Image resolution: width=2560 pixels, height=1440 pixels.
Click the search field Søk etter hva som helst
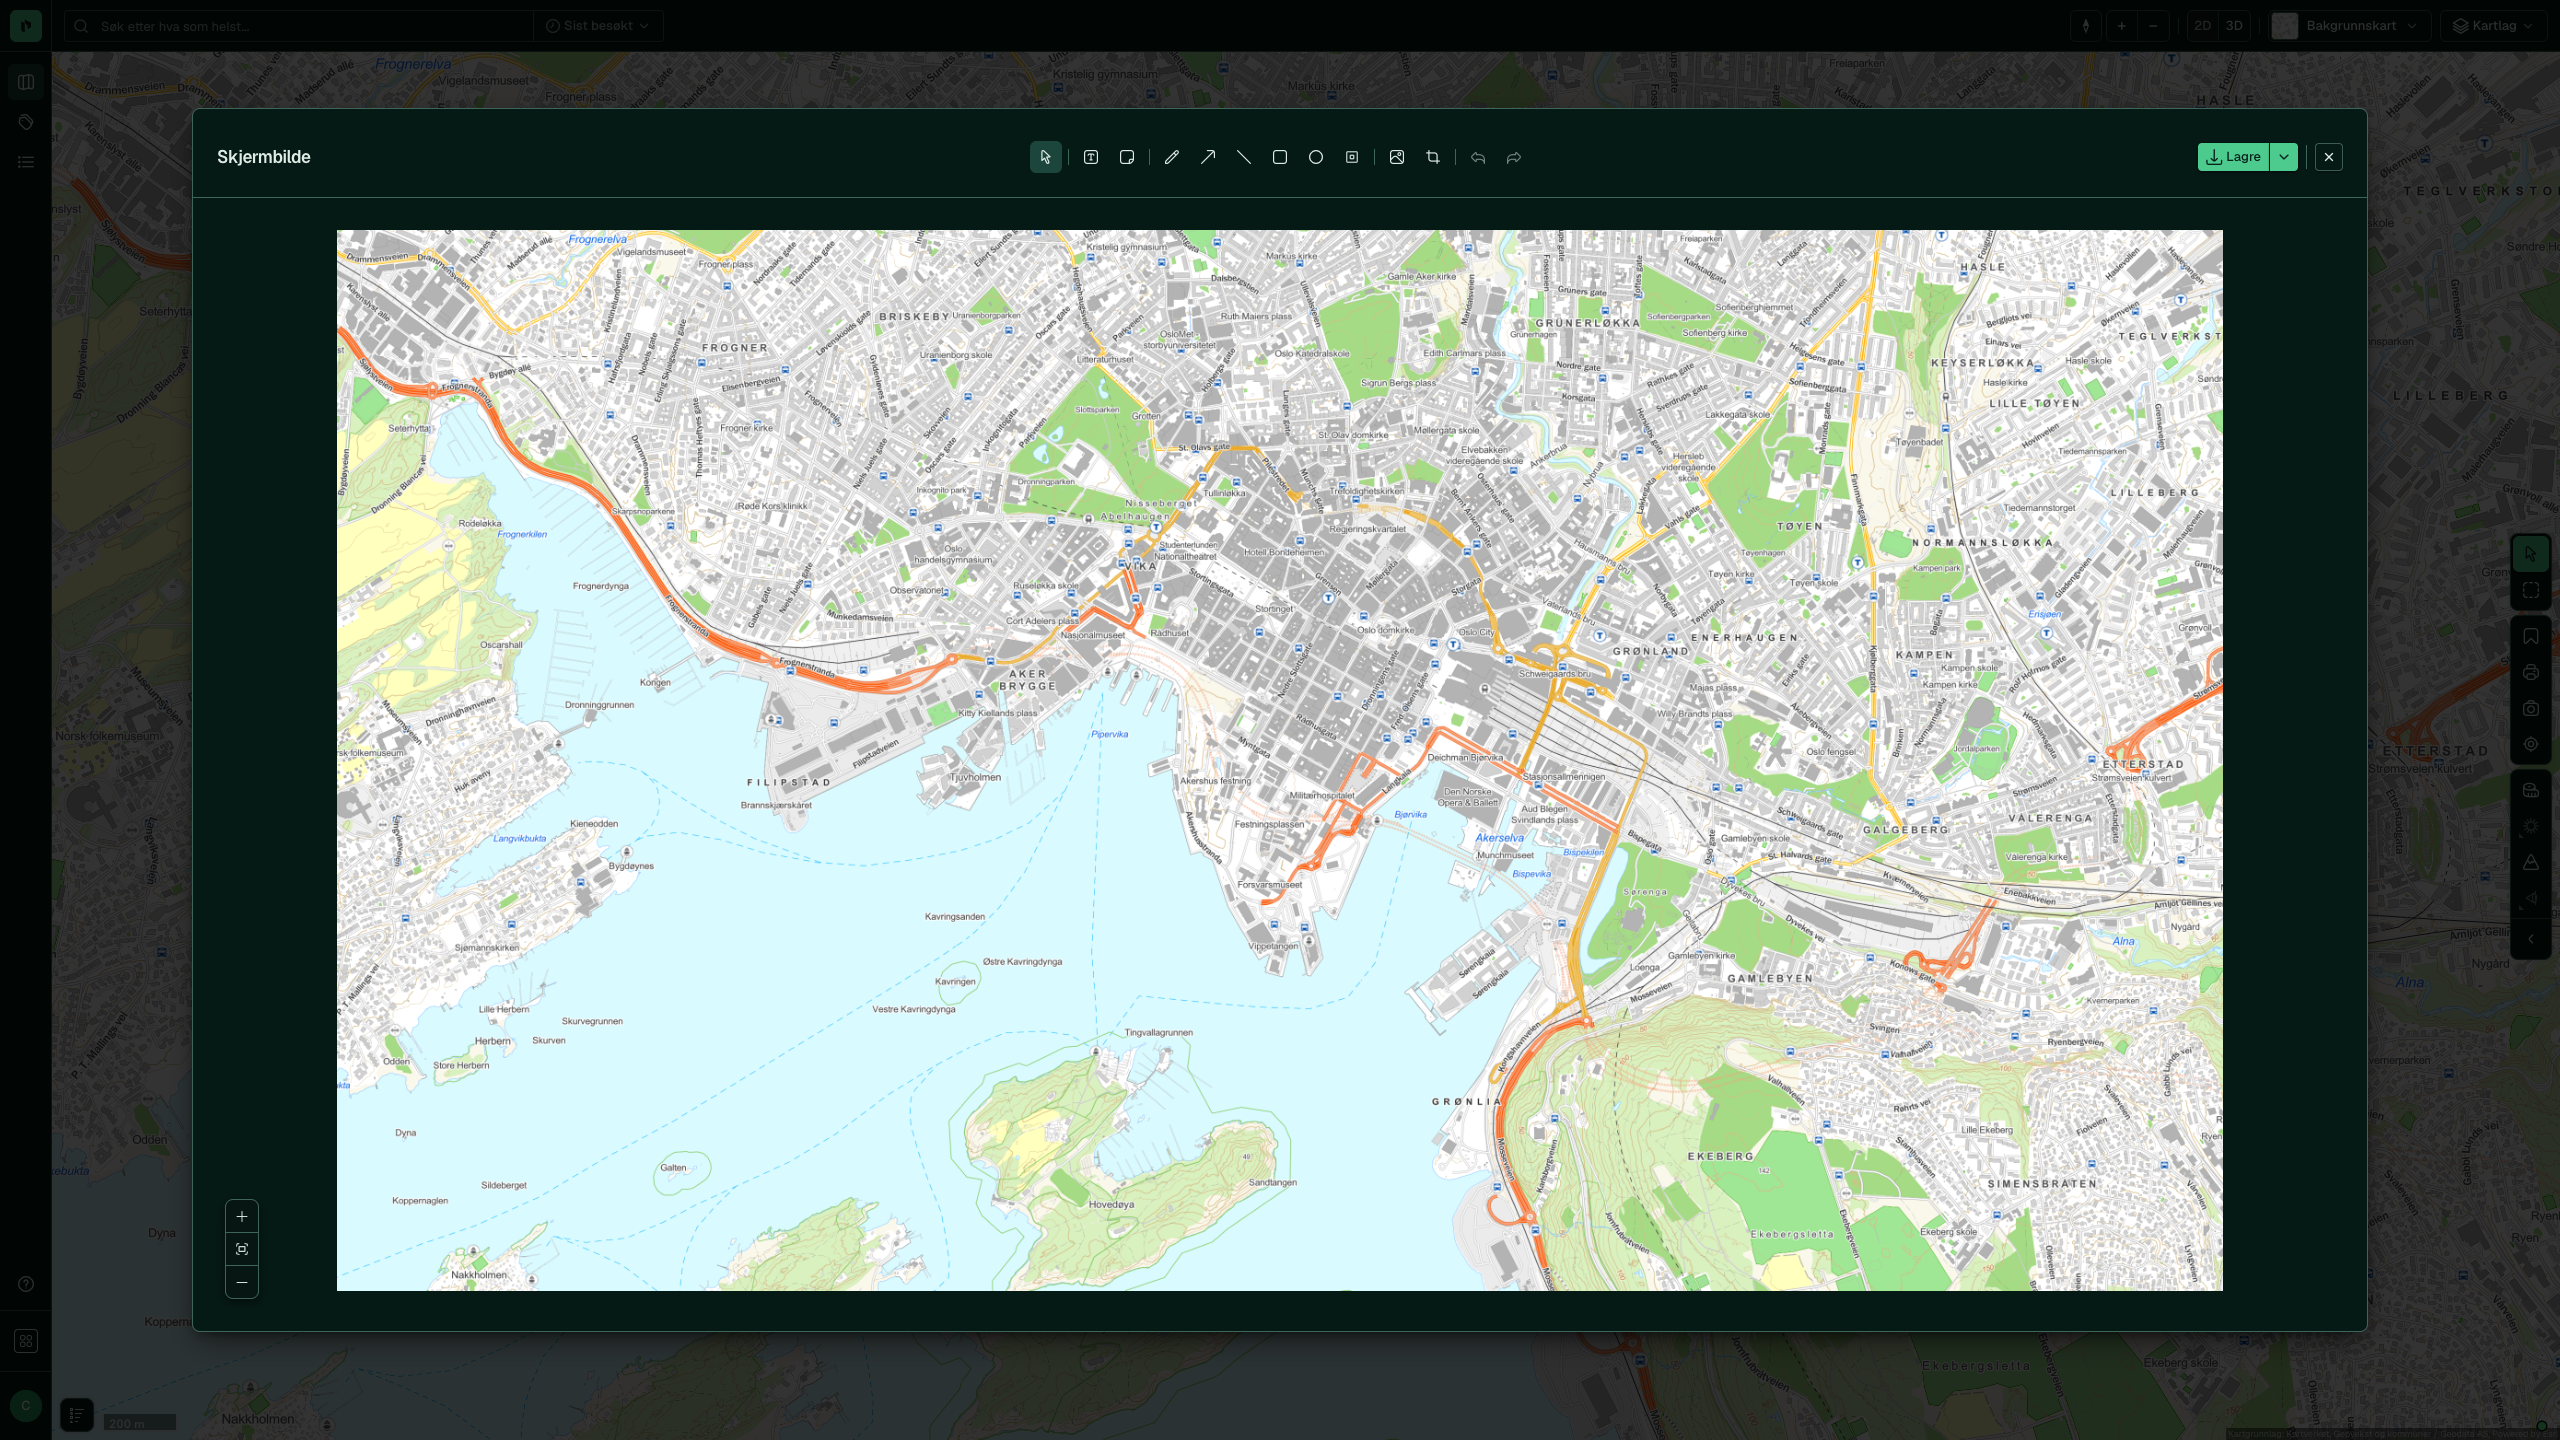click(x=300, y=26)
